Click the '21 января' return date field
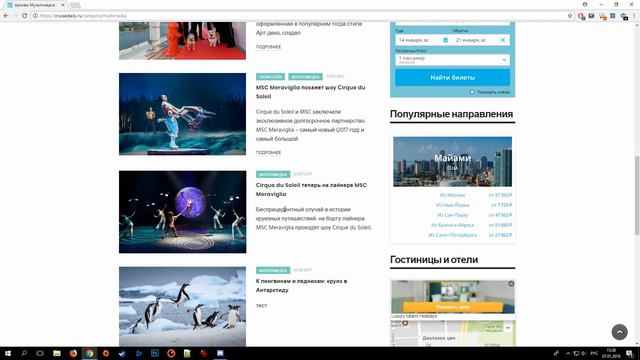Image resolution: width=640 pixels, height=360 pixels. (481, 40)
